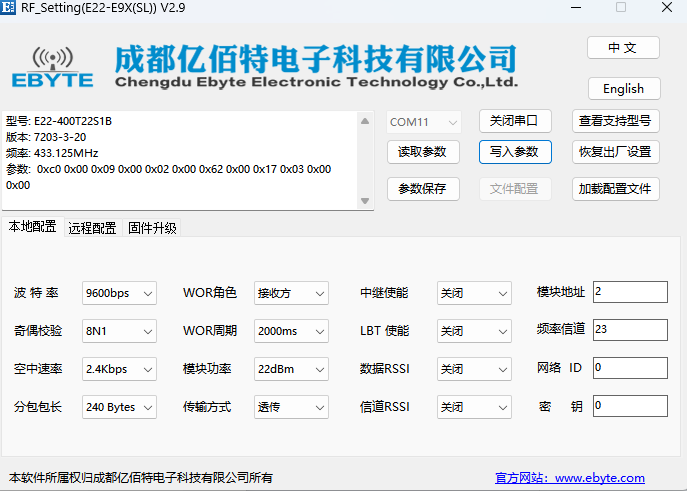Open the 固件升级 tab
This screenshot has width=687, height=491.
point(152,228)
